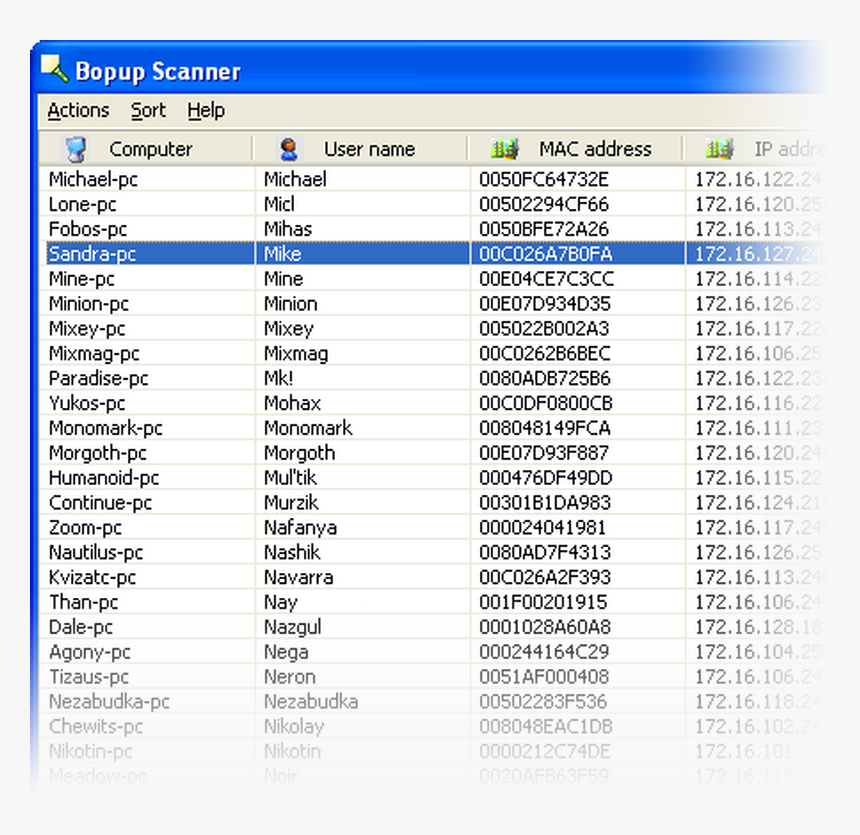Image resolution: width=860 pixels, height=835 pixels.
Task: Click user name Mk!
Action: [x=279, y=379]
